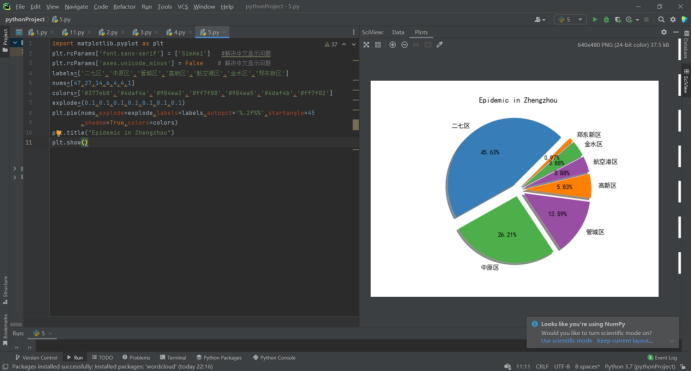Viewport: 692px width, 371px height.
Task: Toggle the SciView tool window on right sidebar
Action: (x=686, y=81)
